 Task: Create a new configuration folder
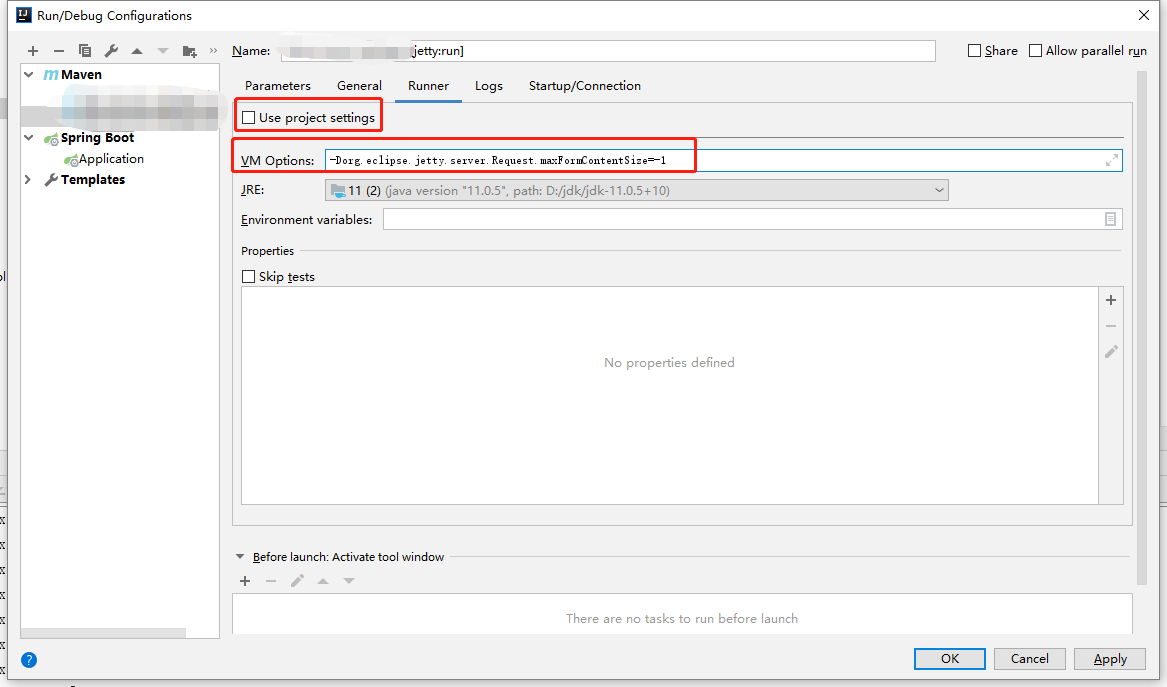point(190,50)
